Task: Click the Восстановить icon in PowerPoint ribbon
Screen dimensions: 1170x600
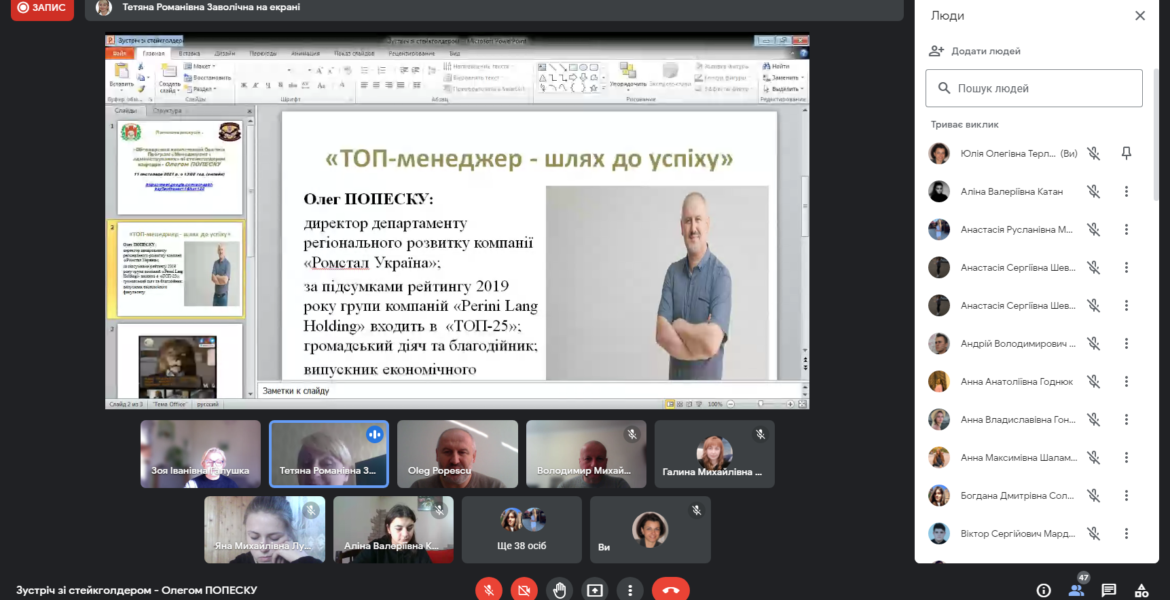Action: pos(188,78)
